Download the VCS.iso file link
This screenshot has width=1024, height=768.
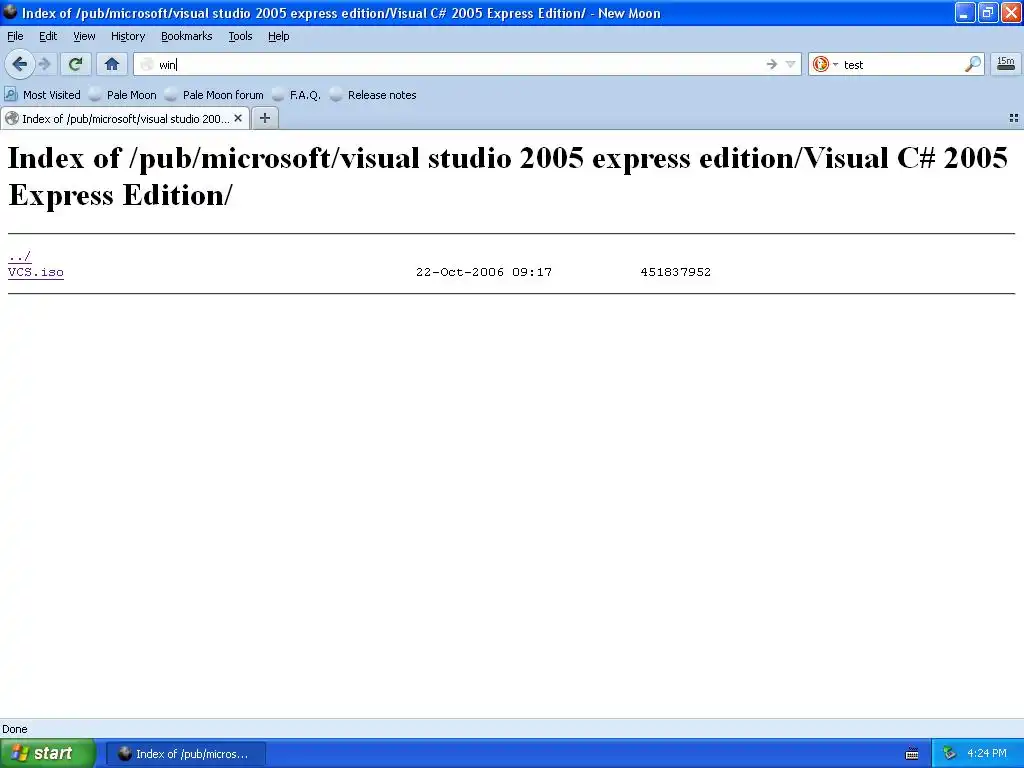[36, 272]
